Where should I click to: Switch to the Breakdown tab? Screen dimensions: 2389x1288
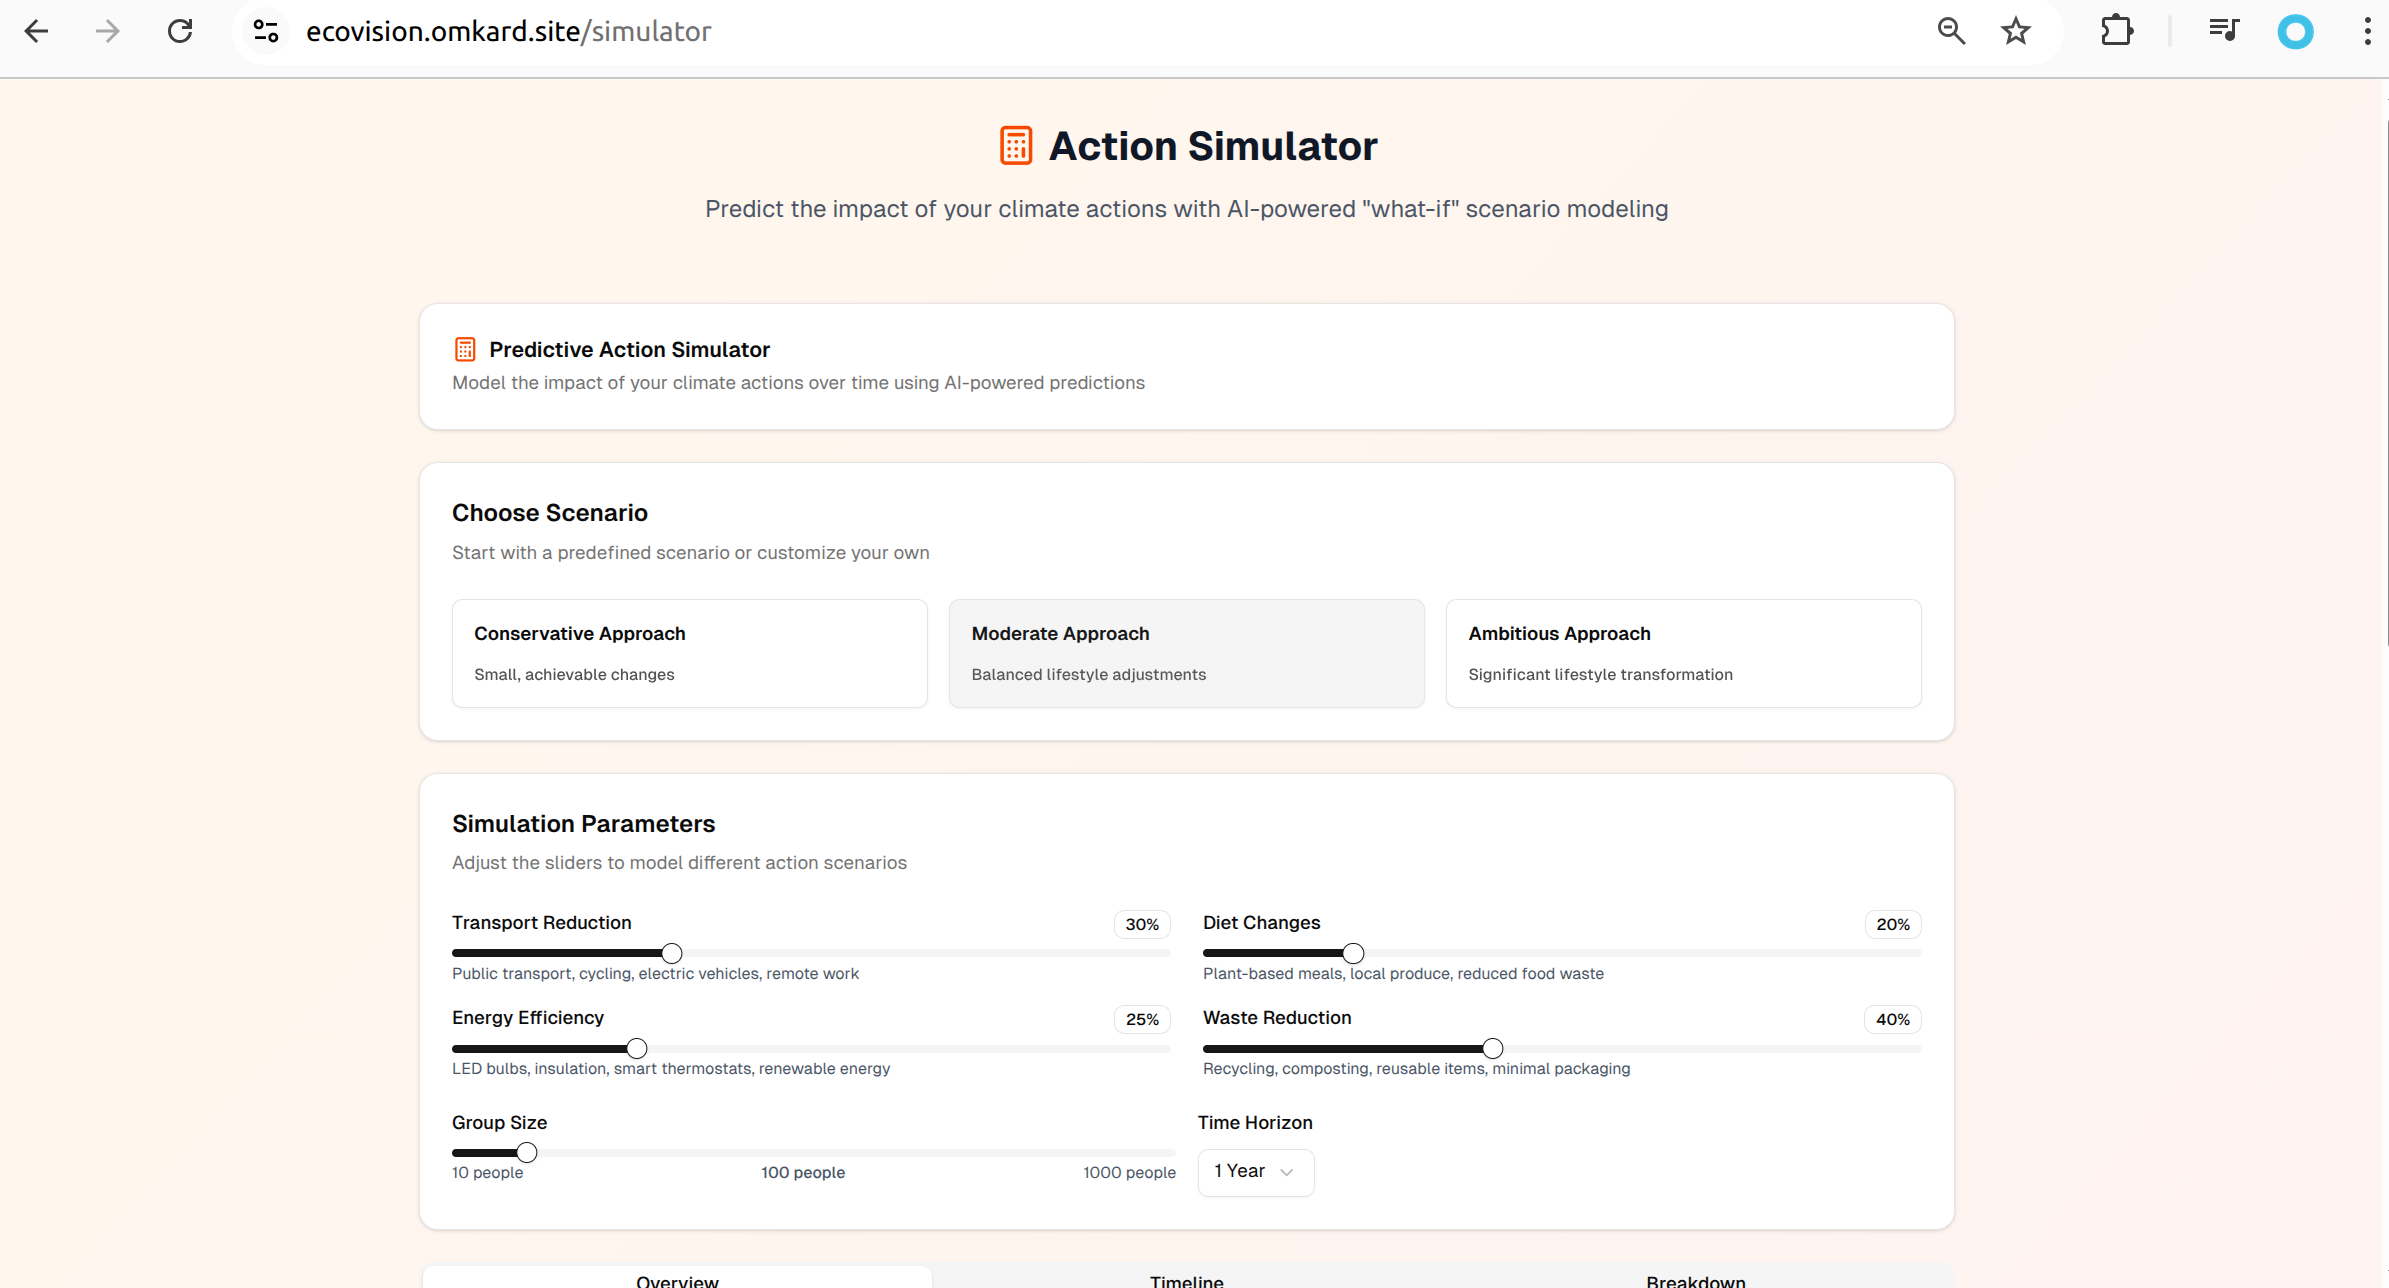click(1695, 1279)
